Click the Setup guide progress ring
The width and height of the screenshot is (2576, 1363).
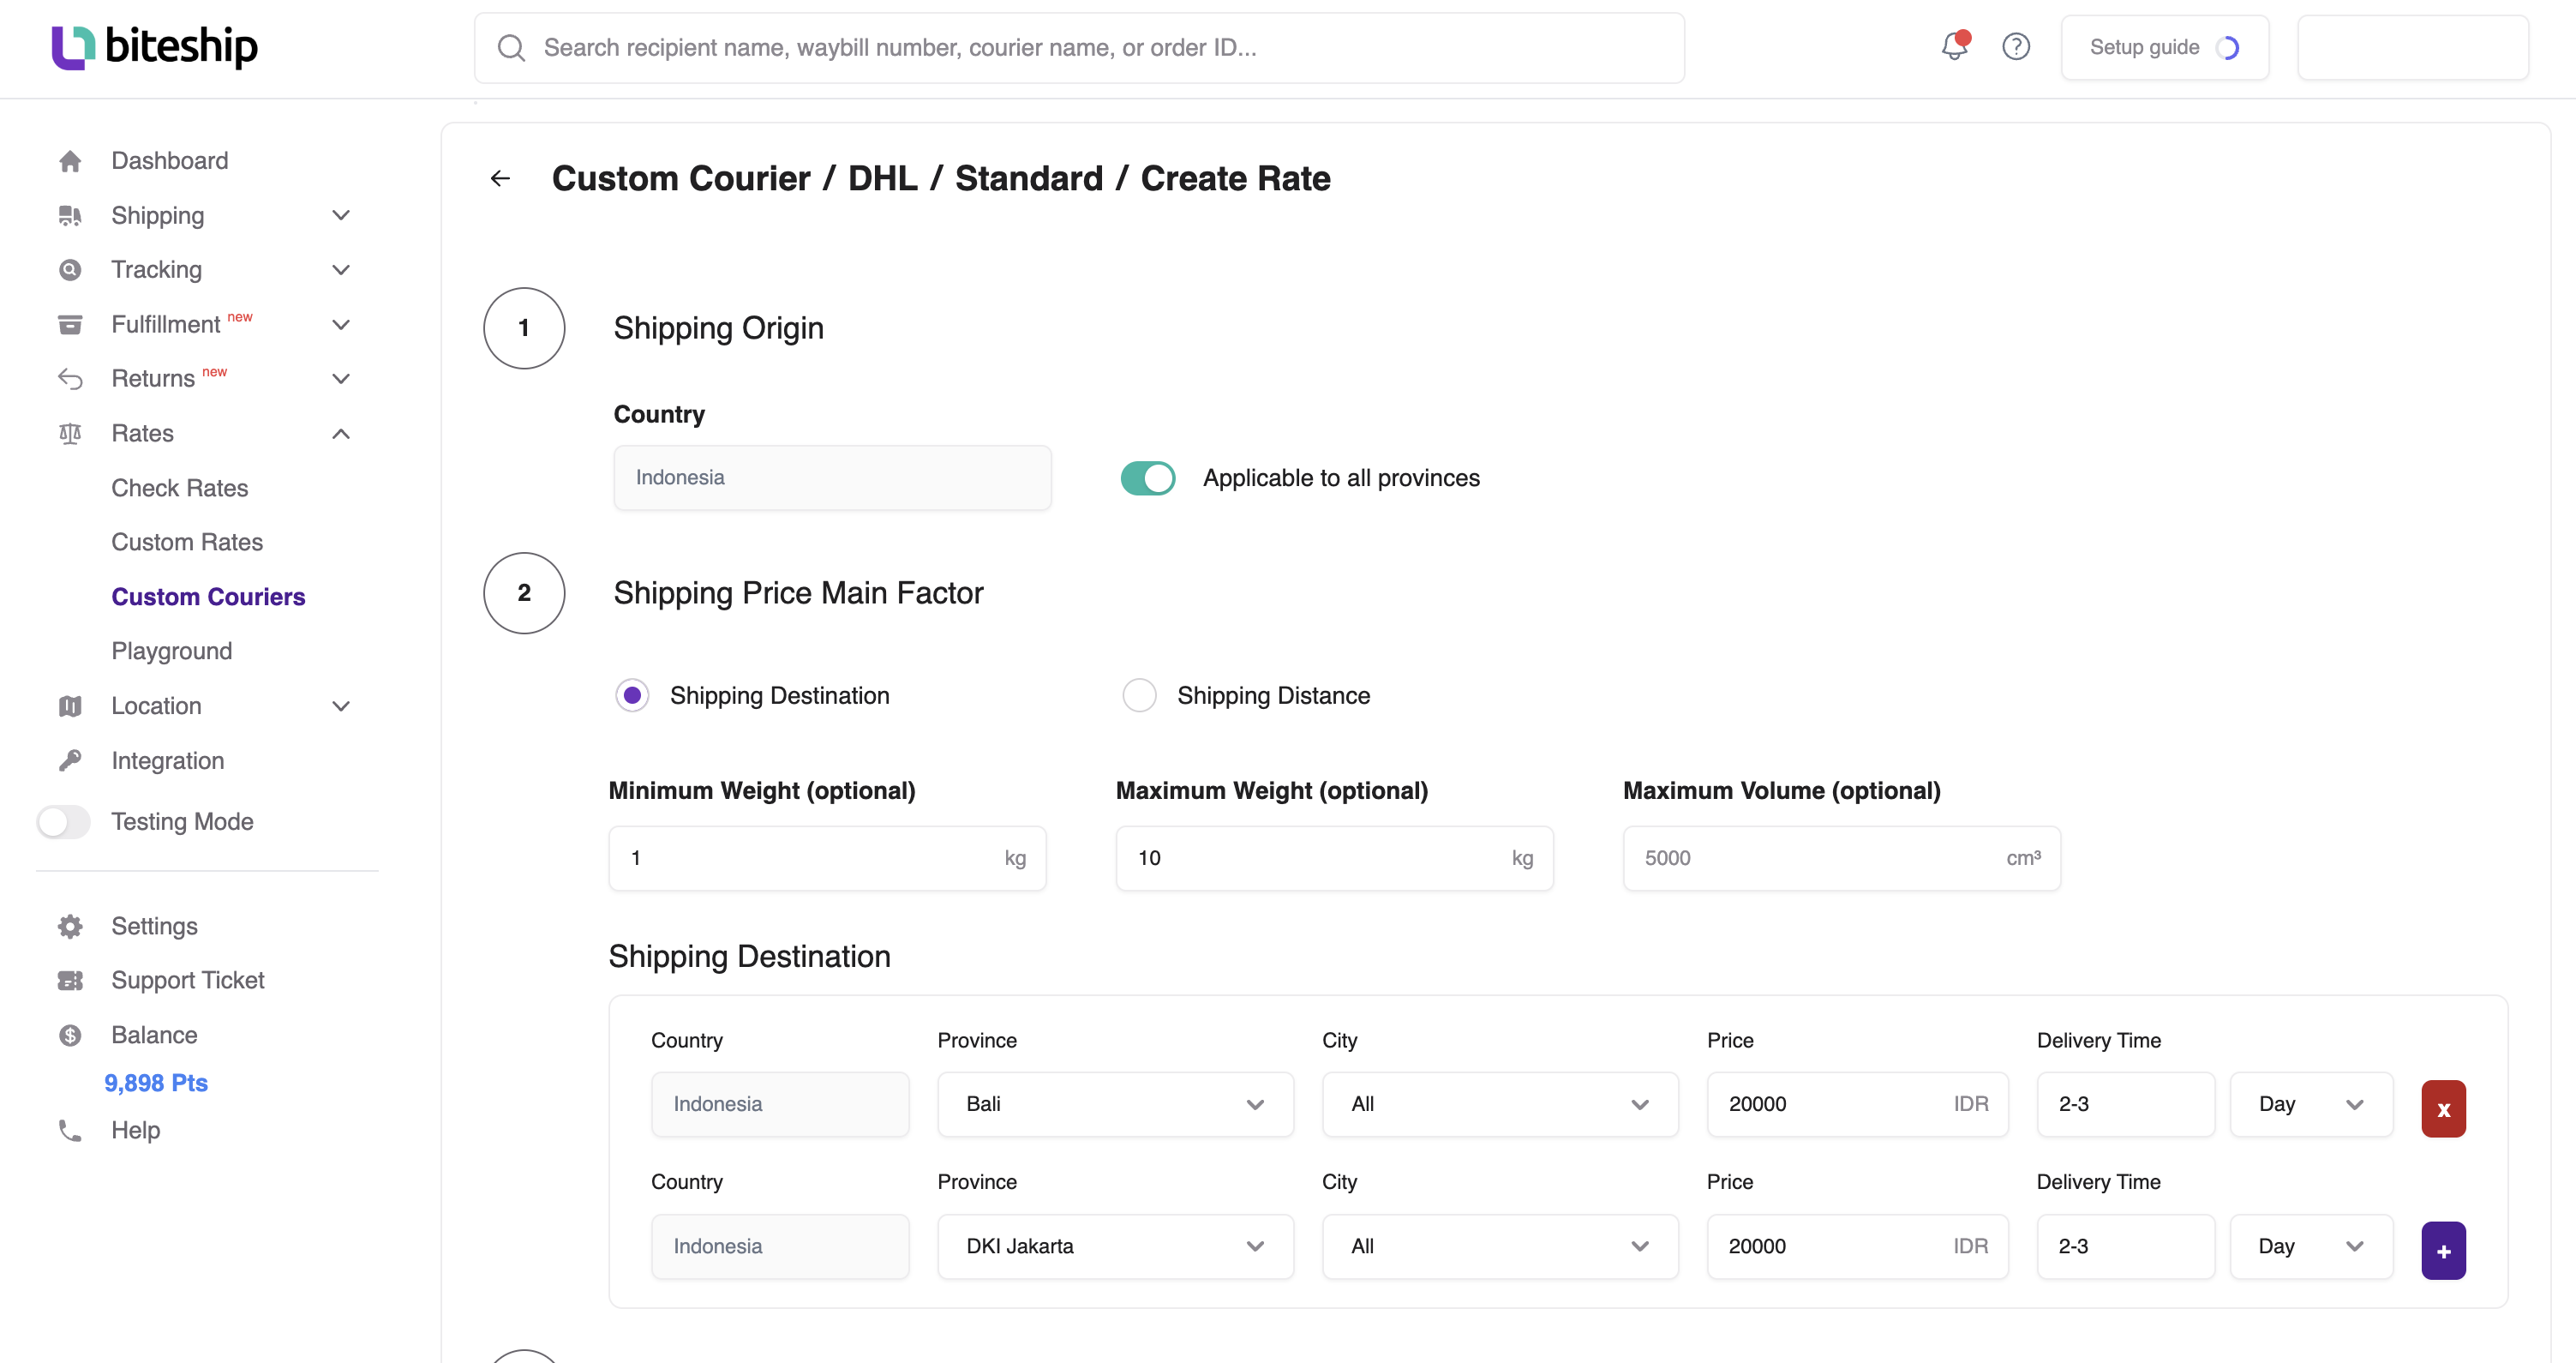pos(2228,48)
